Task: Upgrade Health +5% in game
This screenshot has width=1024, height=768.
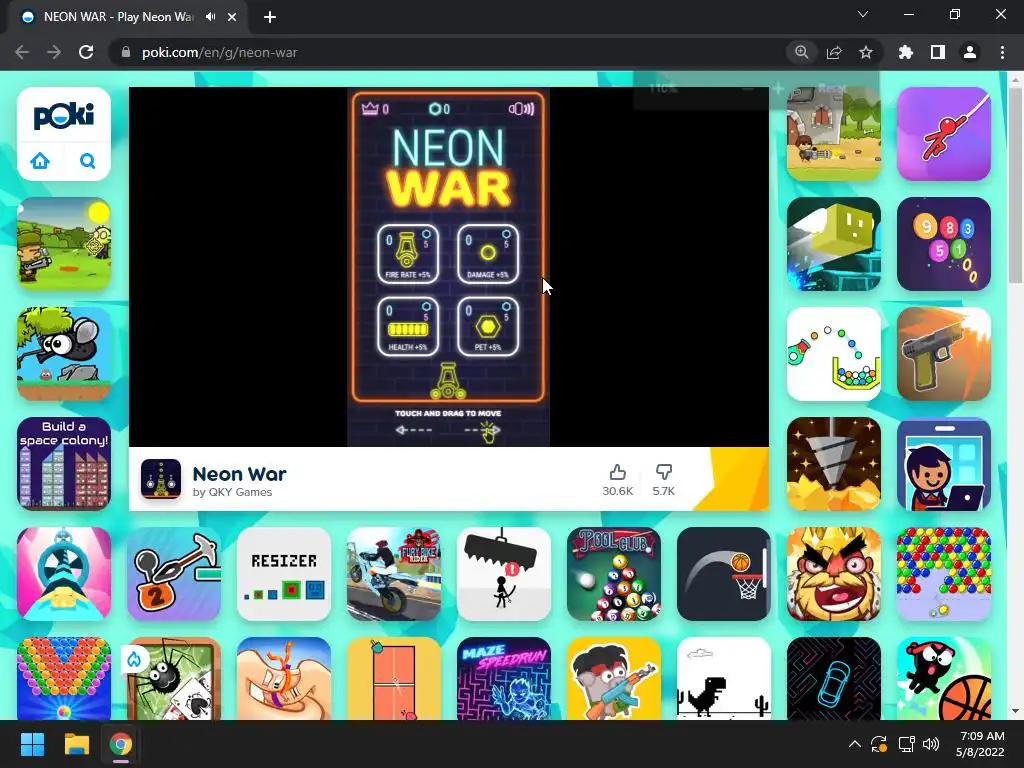Action: (408, 327)
